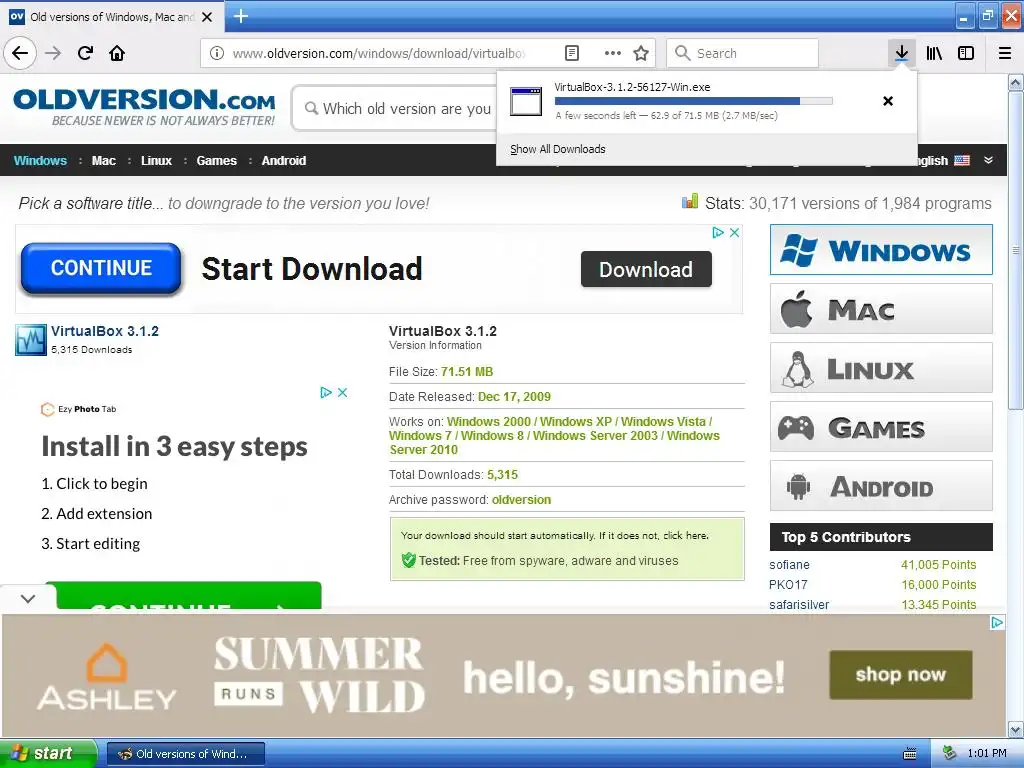This screenshot has height=768, width=1024.
Task: Close the Ezy Photo Tab ad
Action: [x=342, y=392]
